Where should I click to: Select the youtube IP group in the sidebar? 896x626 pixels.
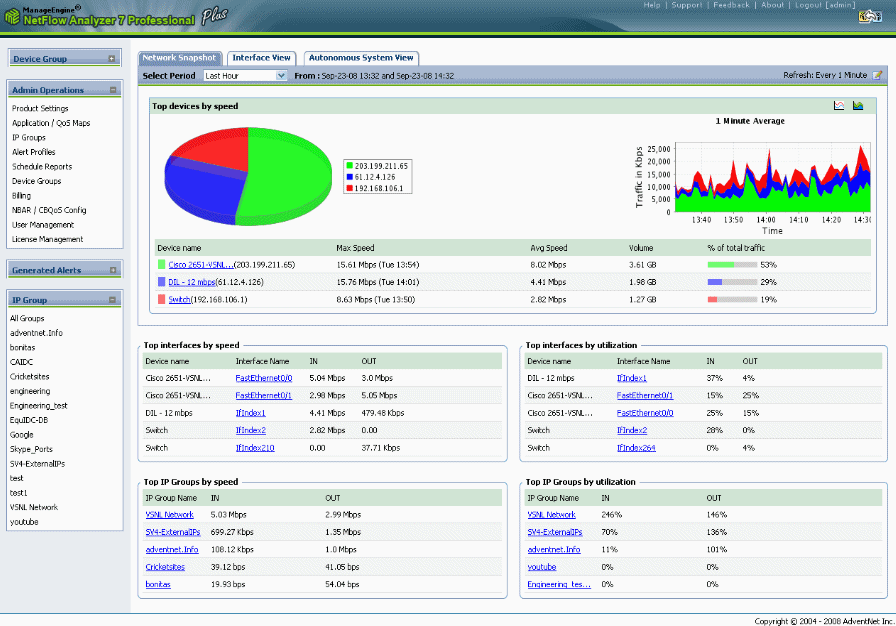[x=24, y=522]
